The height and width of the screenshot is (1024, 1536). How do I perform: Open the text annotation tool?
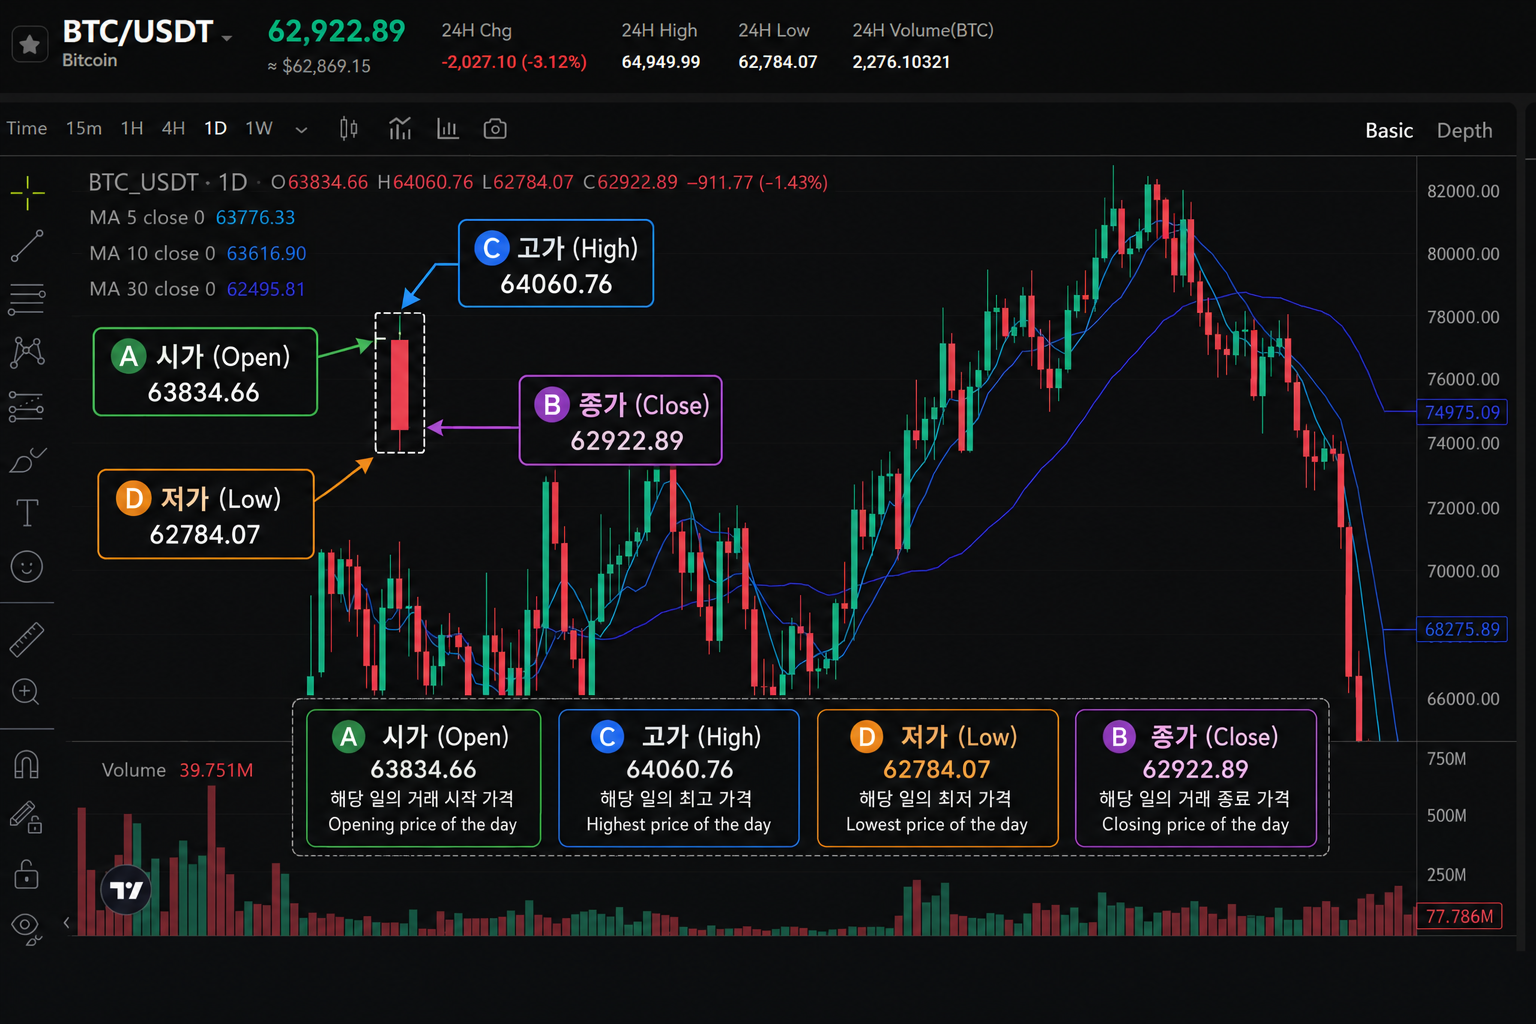27,513
